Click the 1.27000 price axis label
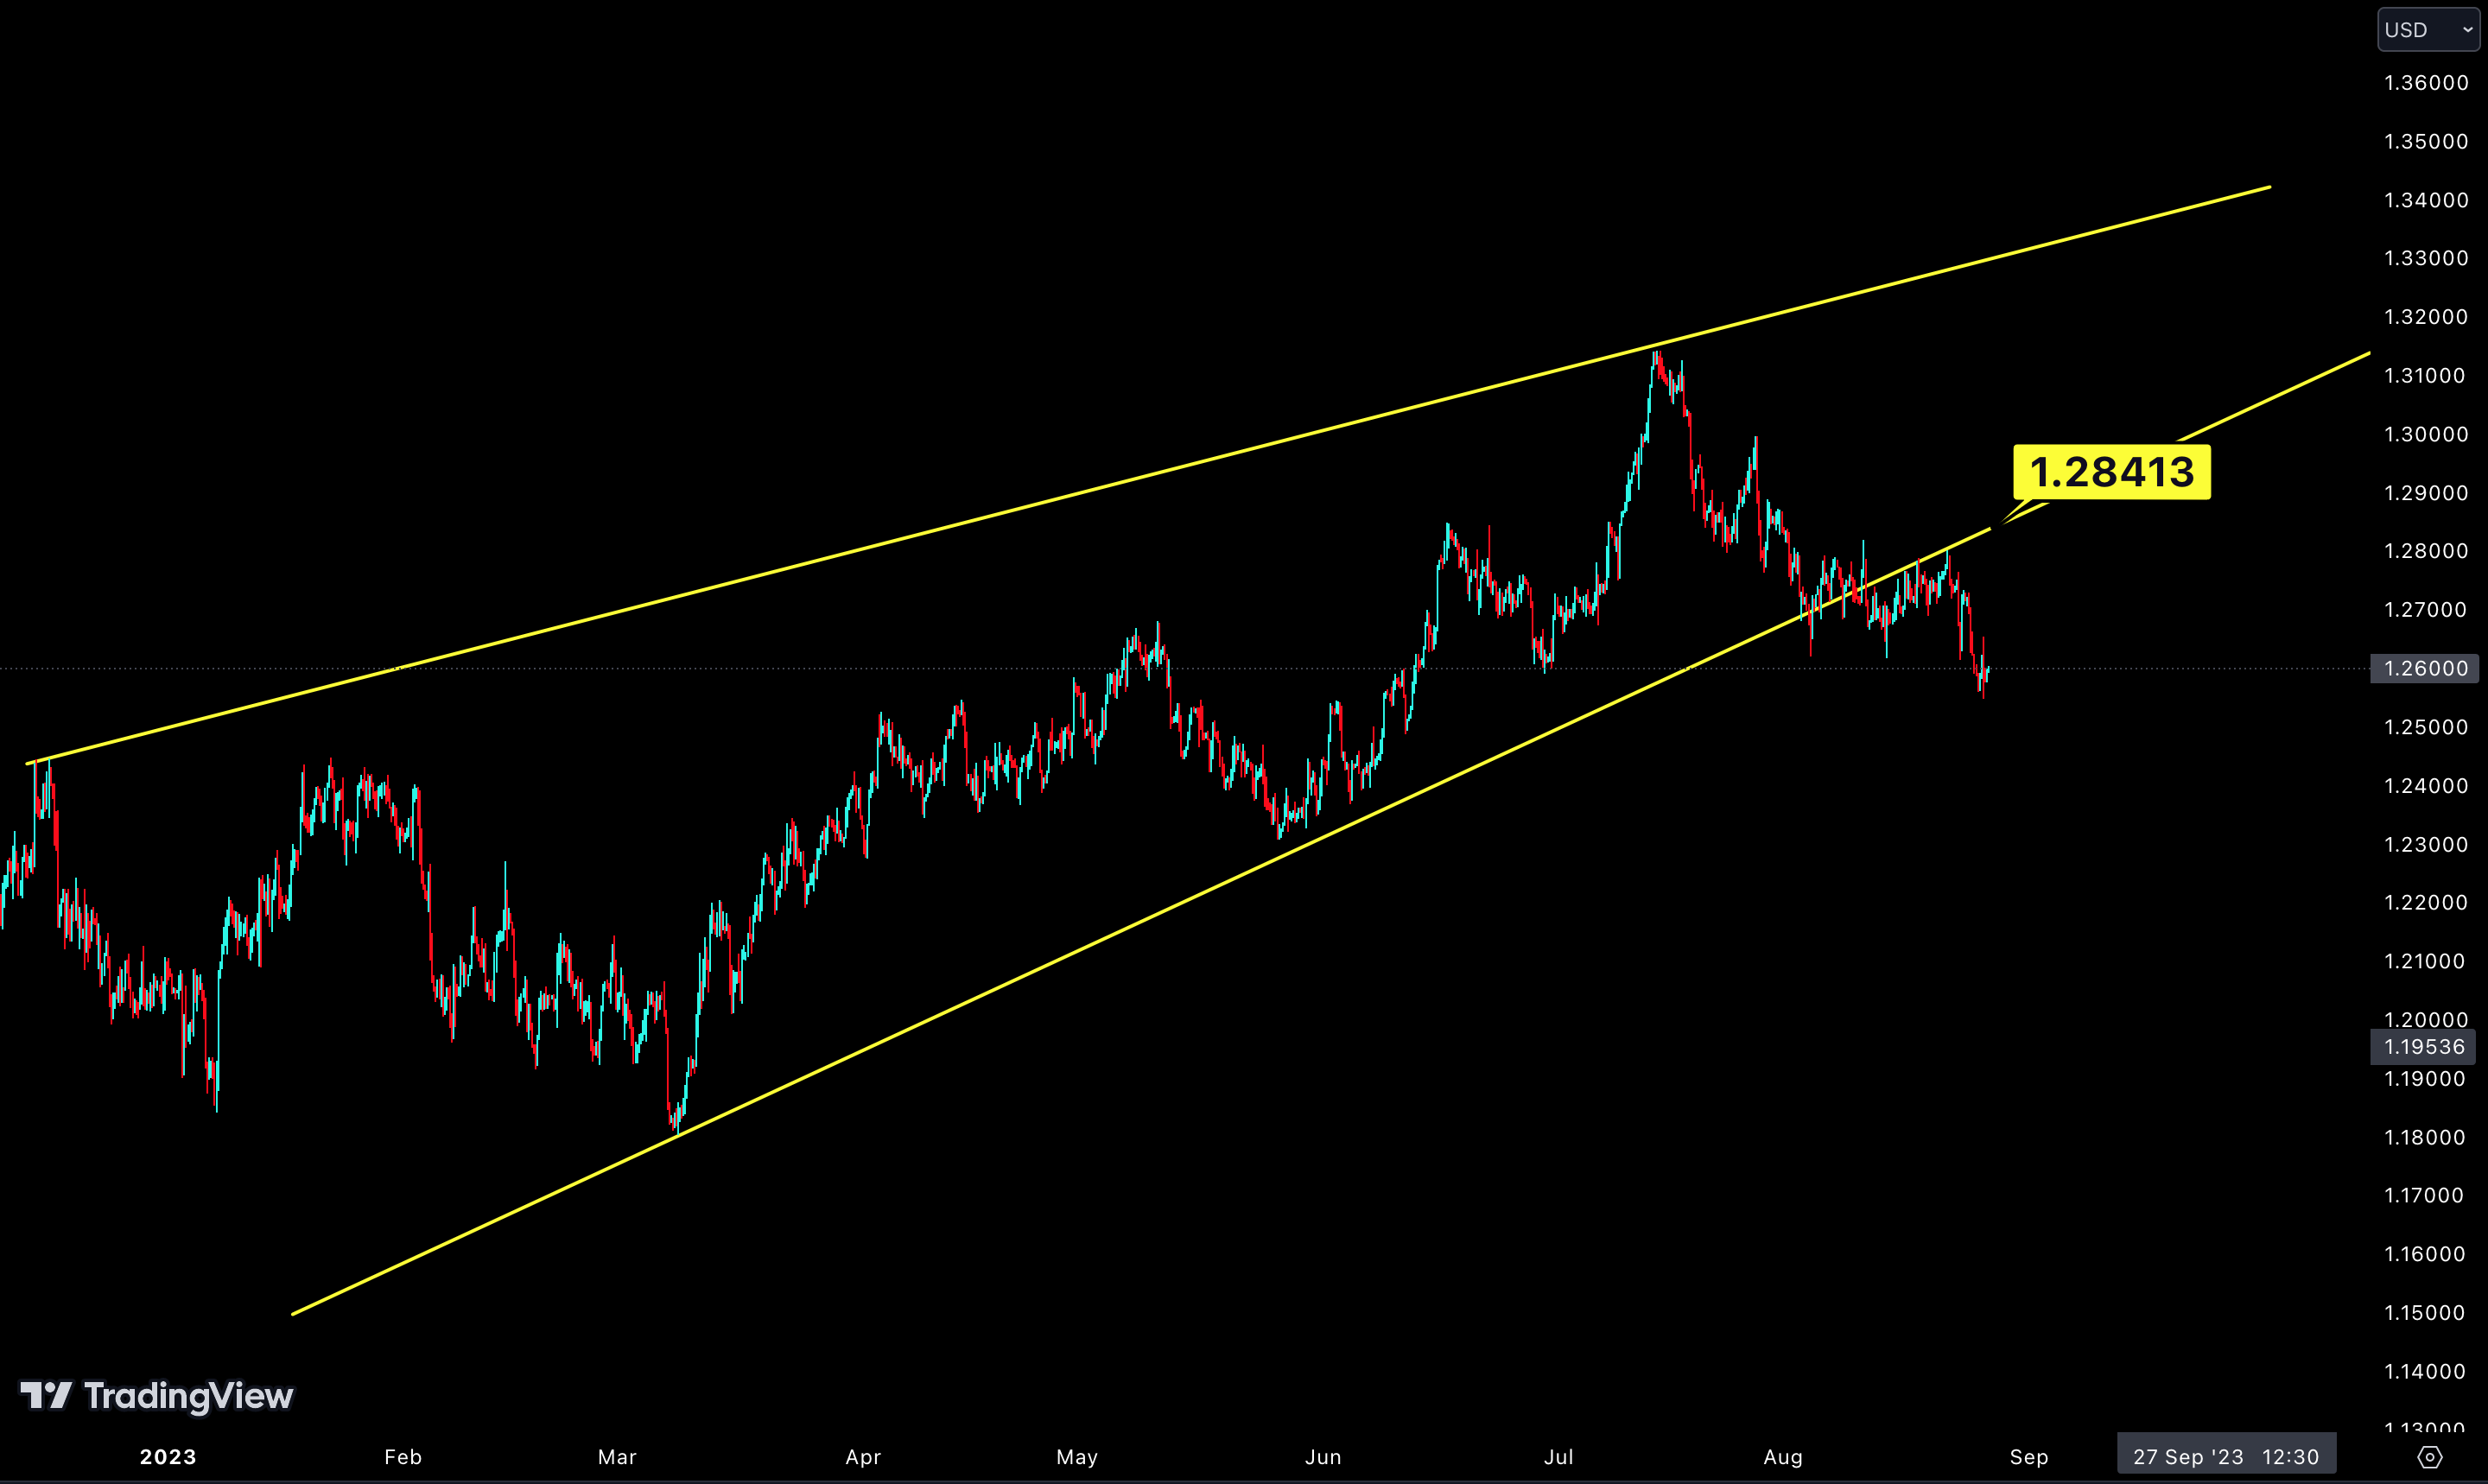 [x=2426, y=610]
